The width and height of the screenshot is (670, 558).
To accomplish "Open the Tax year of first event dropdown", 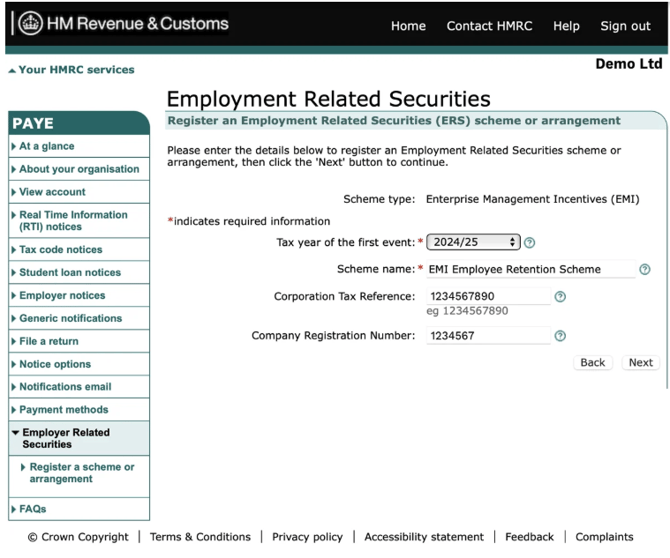I will pyautogui.click(x=473, y=242).
